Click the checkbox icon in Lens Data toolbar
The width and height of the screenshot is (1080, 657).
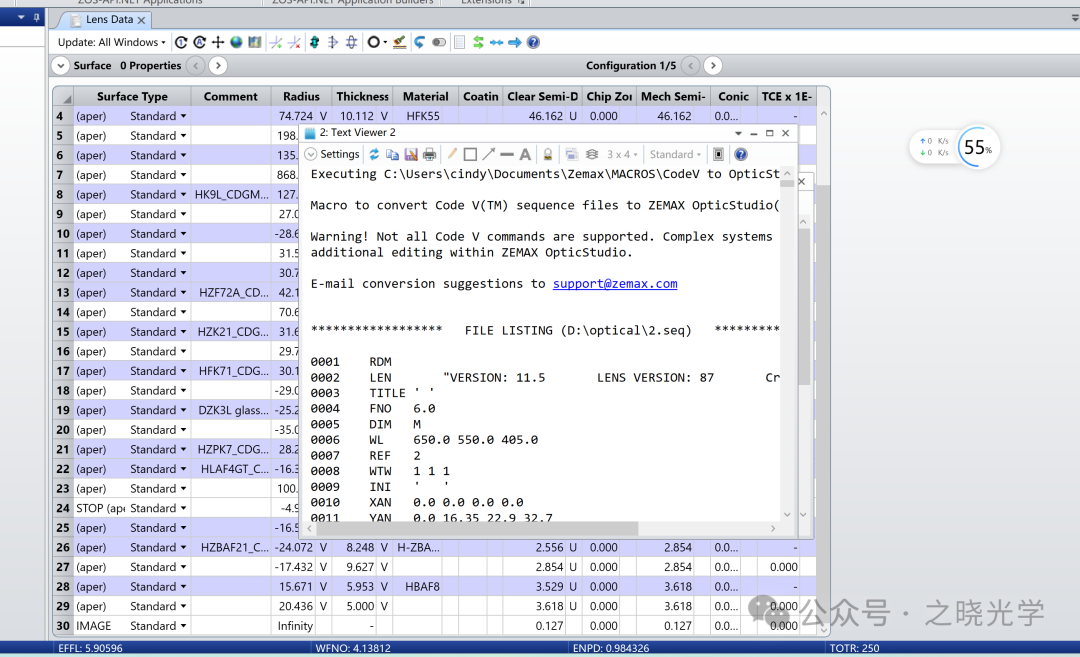pyautogui.click(x=459, y=42)
